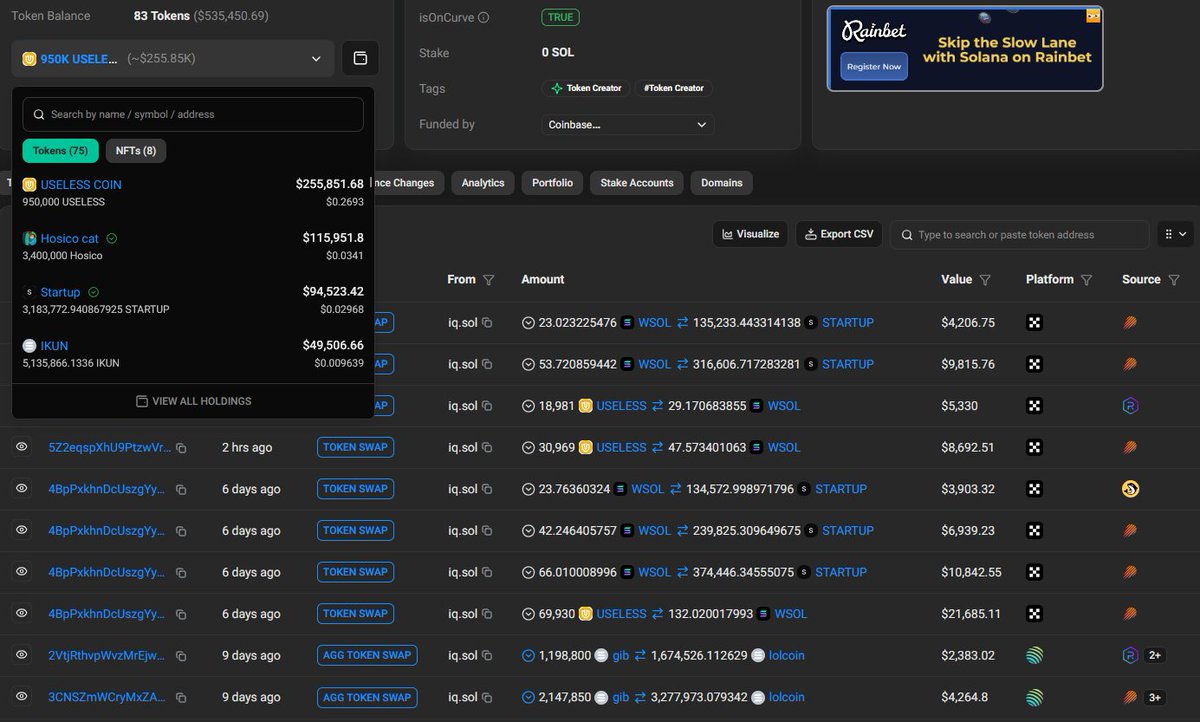Click VIEW ALL HOLDINGS

pyautogui.click(x=194, y=401)
